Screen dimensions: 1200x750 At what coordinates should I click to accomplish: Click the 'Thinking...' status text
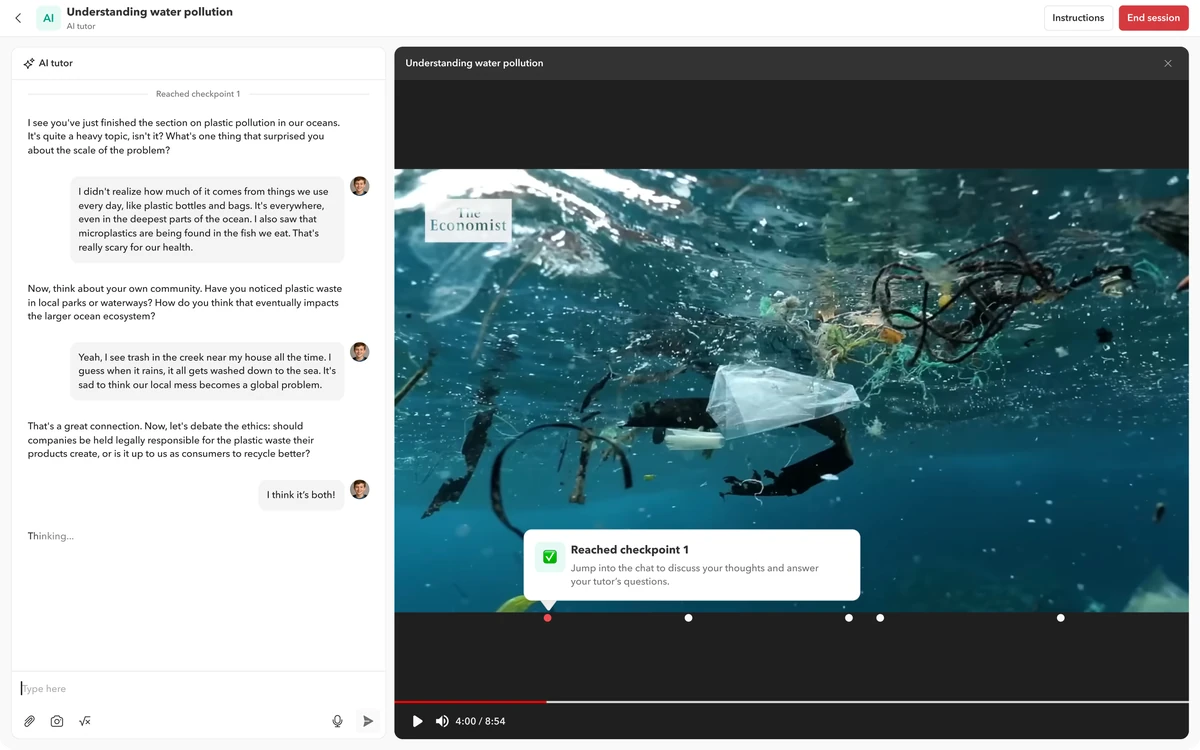pyautogui.click(x=51, y=536)
